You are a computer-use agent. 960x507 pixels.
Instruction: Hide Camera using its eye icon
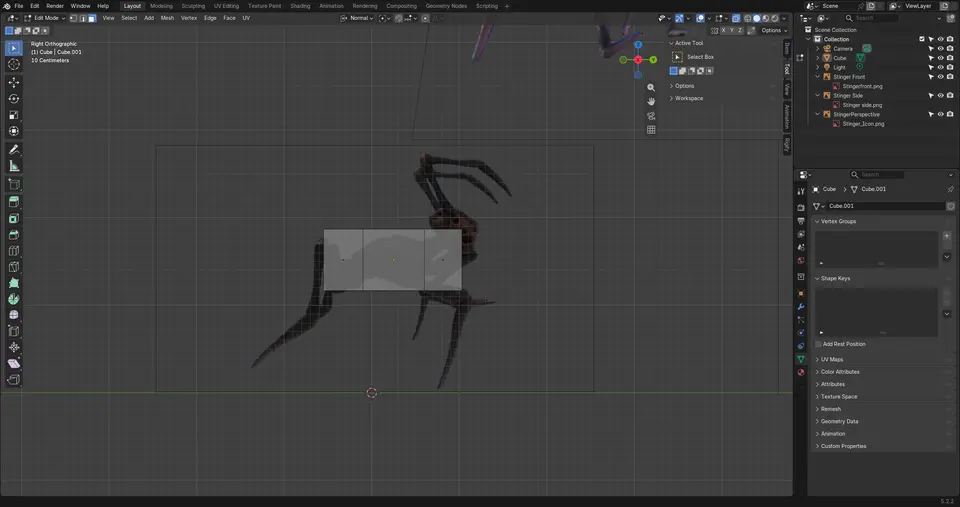pyautogui.click(x=940, y=48)
